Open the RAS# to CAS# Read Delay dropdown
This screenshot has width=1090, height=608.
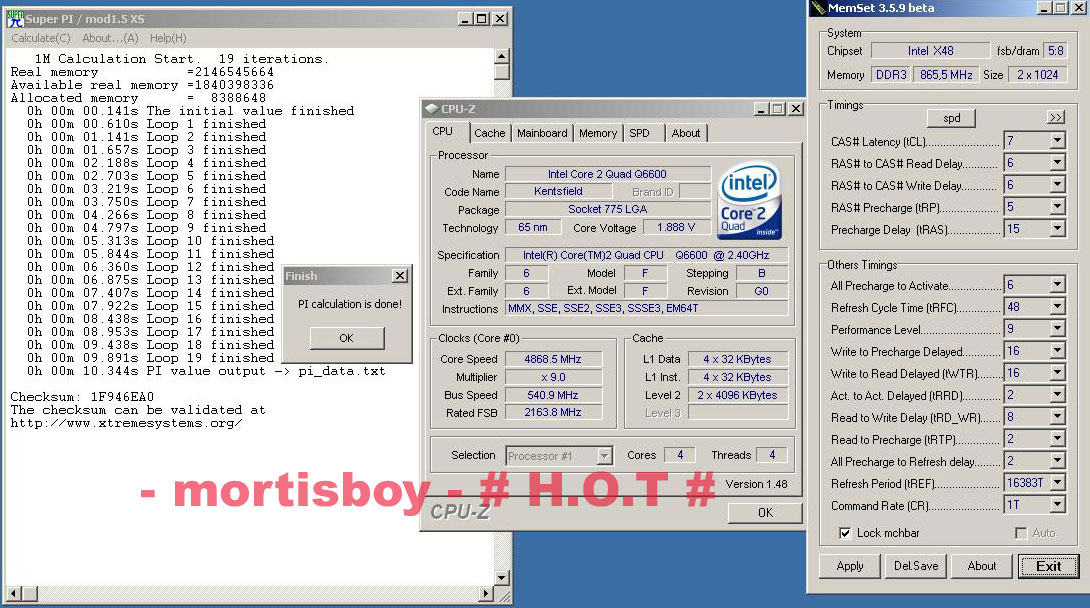[1057, 163]
